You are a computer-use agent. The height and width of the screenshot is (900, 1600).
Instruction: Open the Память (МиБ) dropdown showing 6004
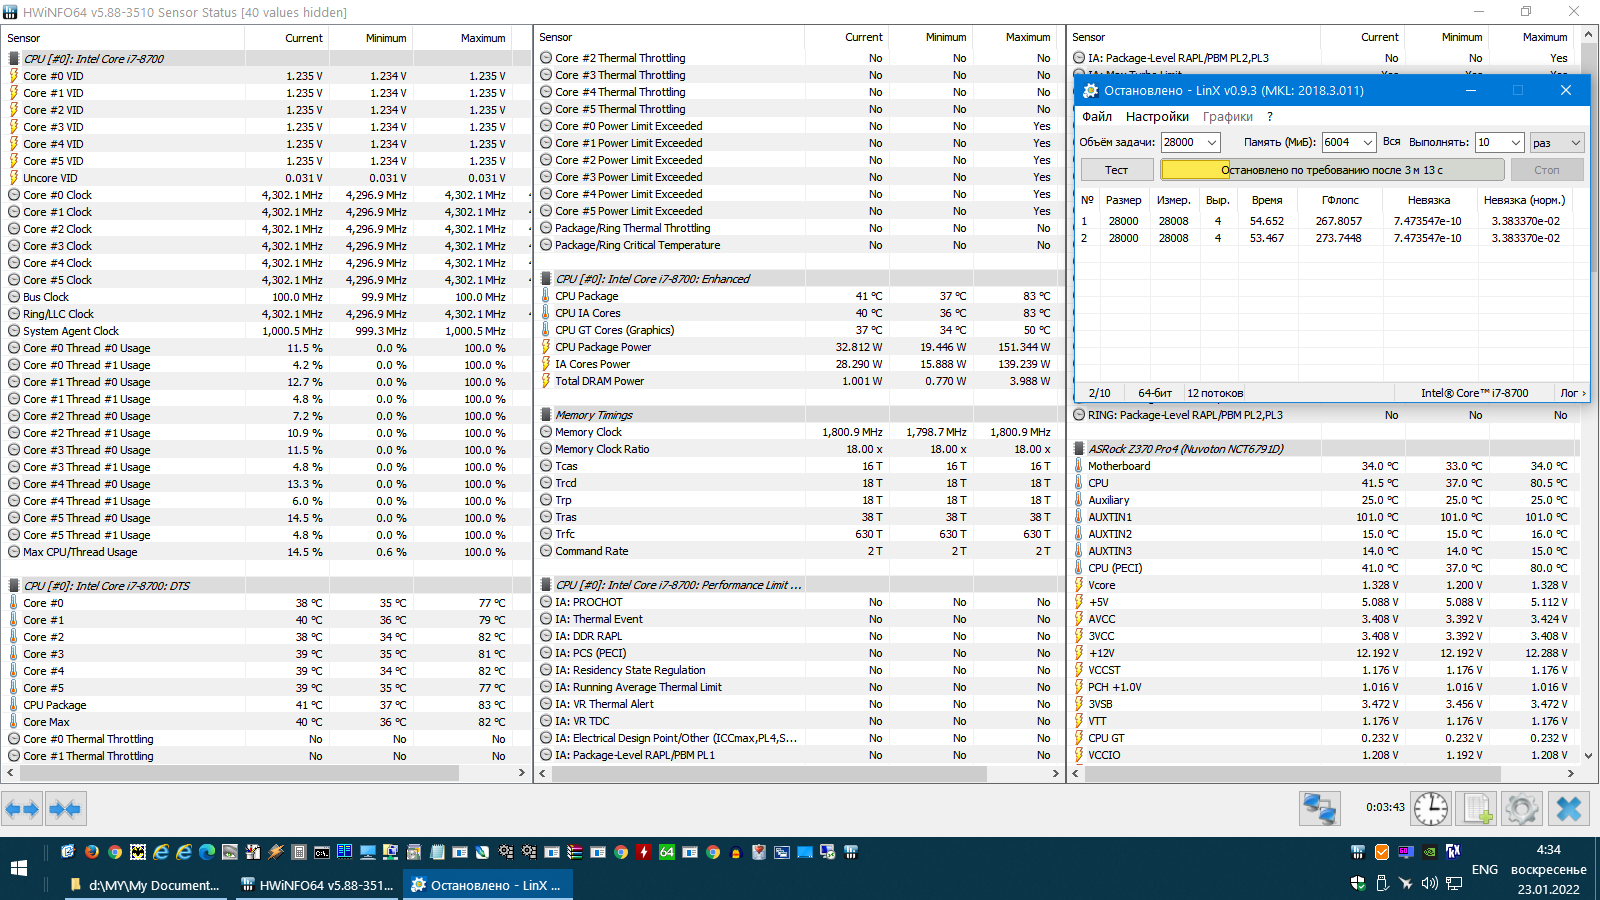point(1349,142)
